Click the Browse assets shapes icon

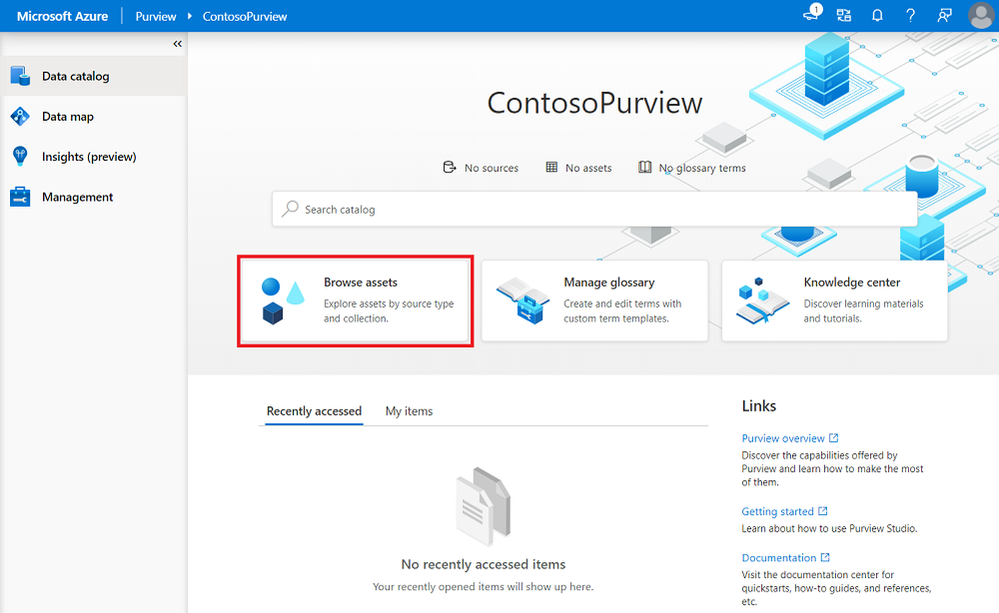click(x=282, y=301)
